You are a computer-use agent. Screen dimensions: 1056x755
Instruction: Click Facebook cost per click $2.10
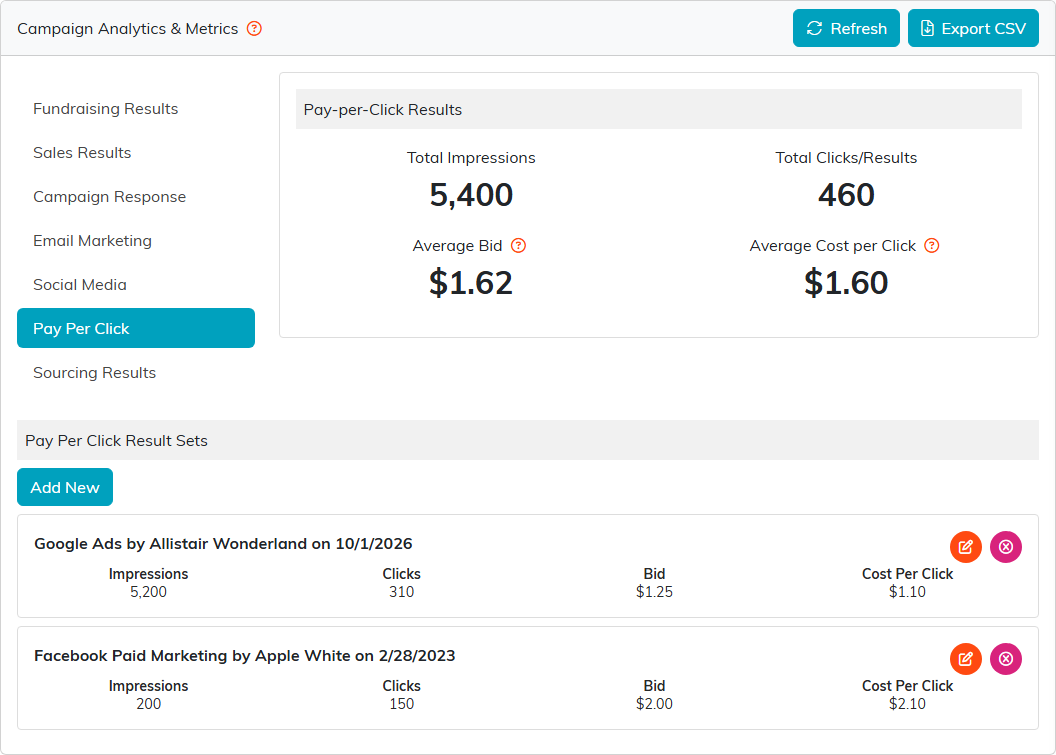point(907,704)
